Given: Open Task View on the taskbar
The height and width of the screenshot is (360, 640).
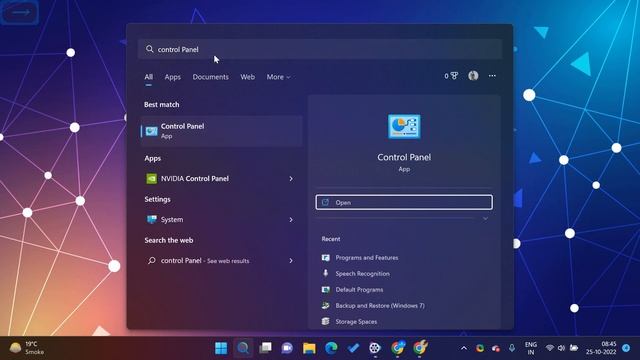Looking at the screenshot, I should click(265, 348).
